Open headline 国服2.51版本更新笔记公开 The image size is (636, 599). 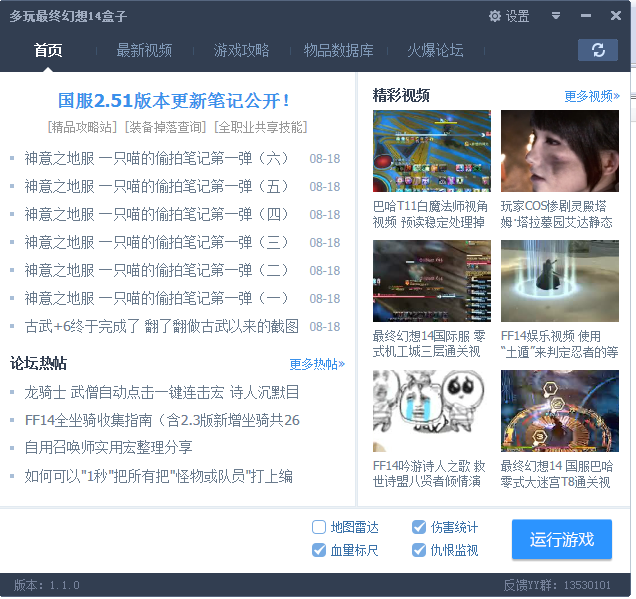(174, 101)
